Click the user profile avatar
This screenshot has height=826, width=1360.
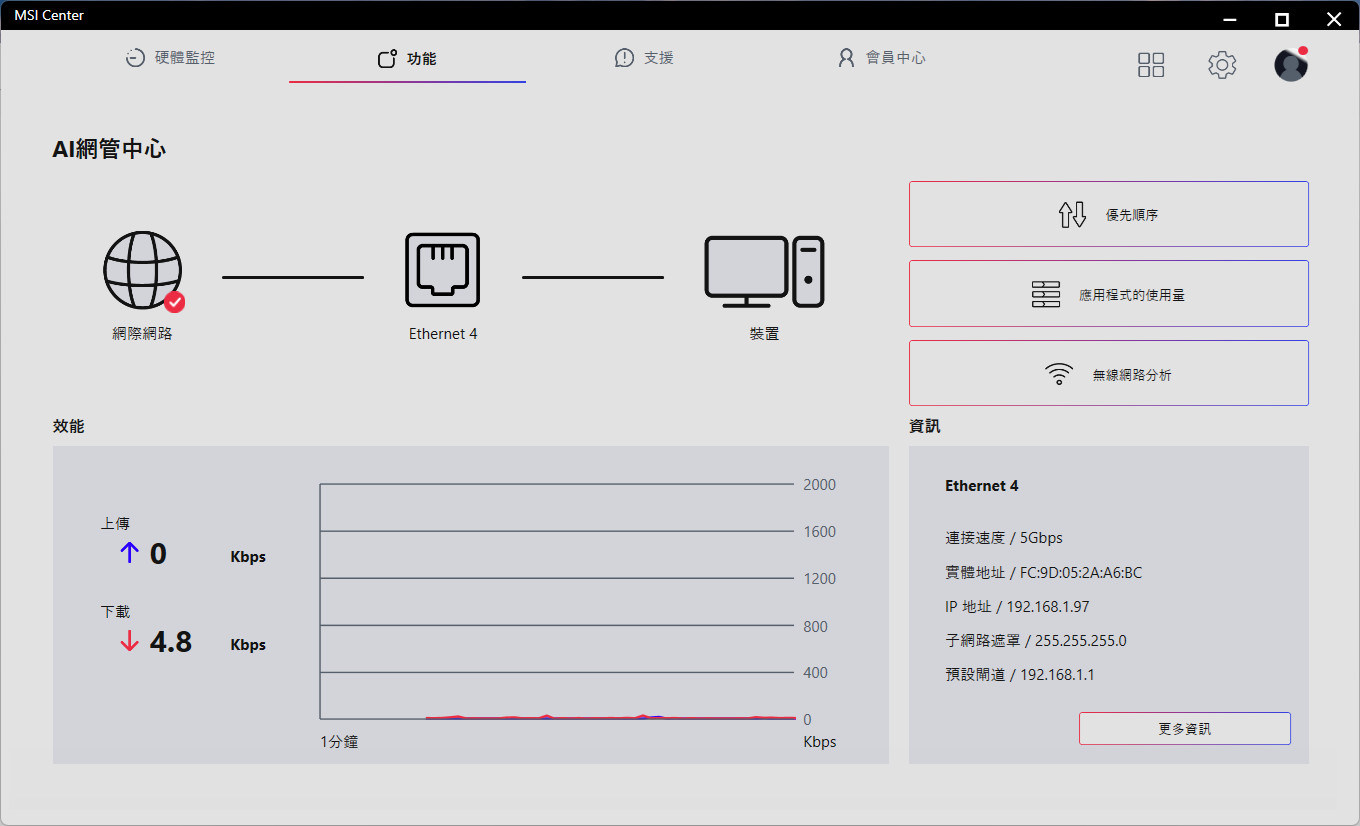tap(1290, 65)
